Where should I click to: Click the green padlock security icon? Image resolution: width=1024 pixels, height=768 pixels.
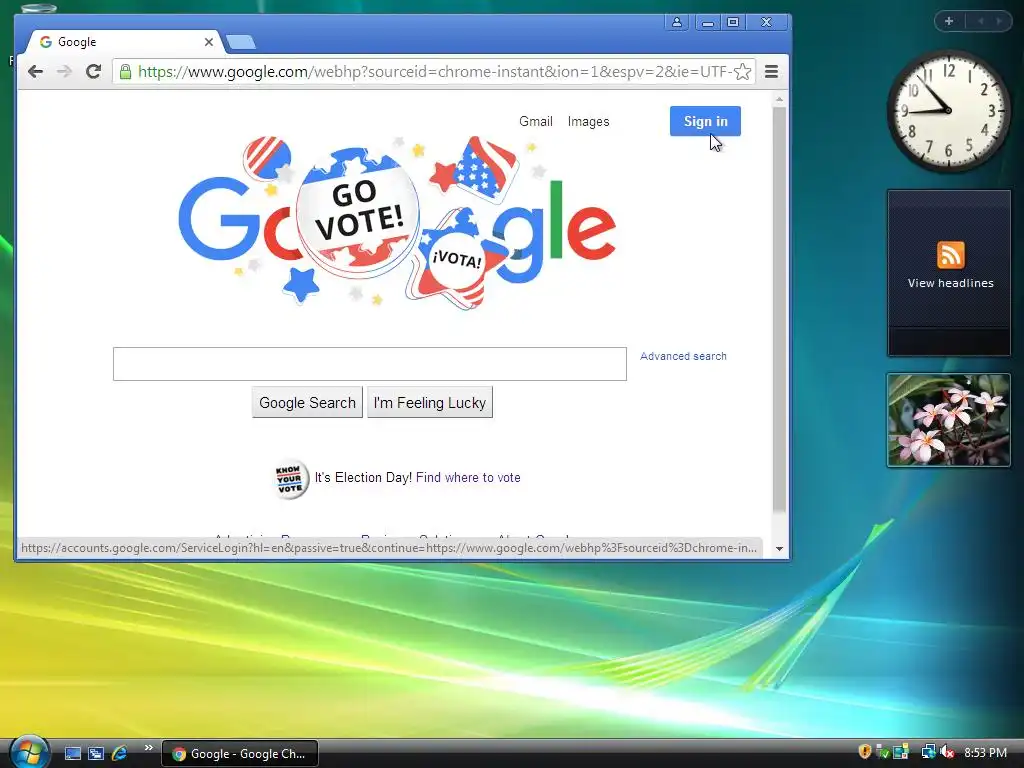125,71
